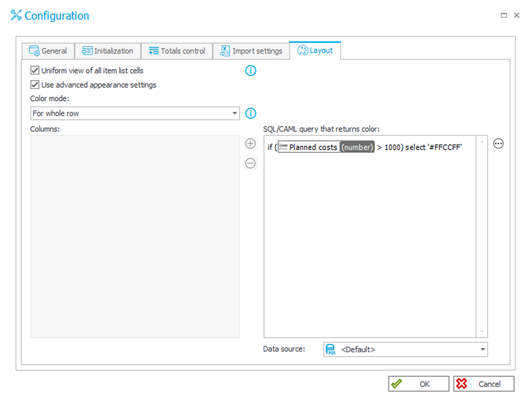Add column with plus icon

tap(250, 144)
